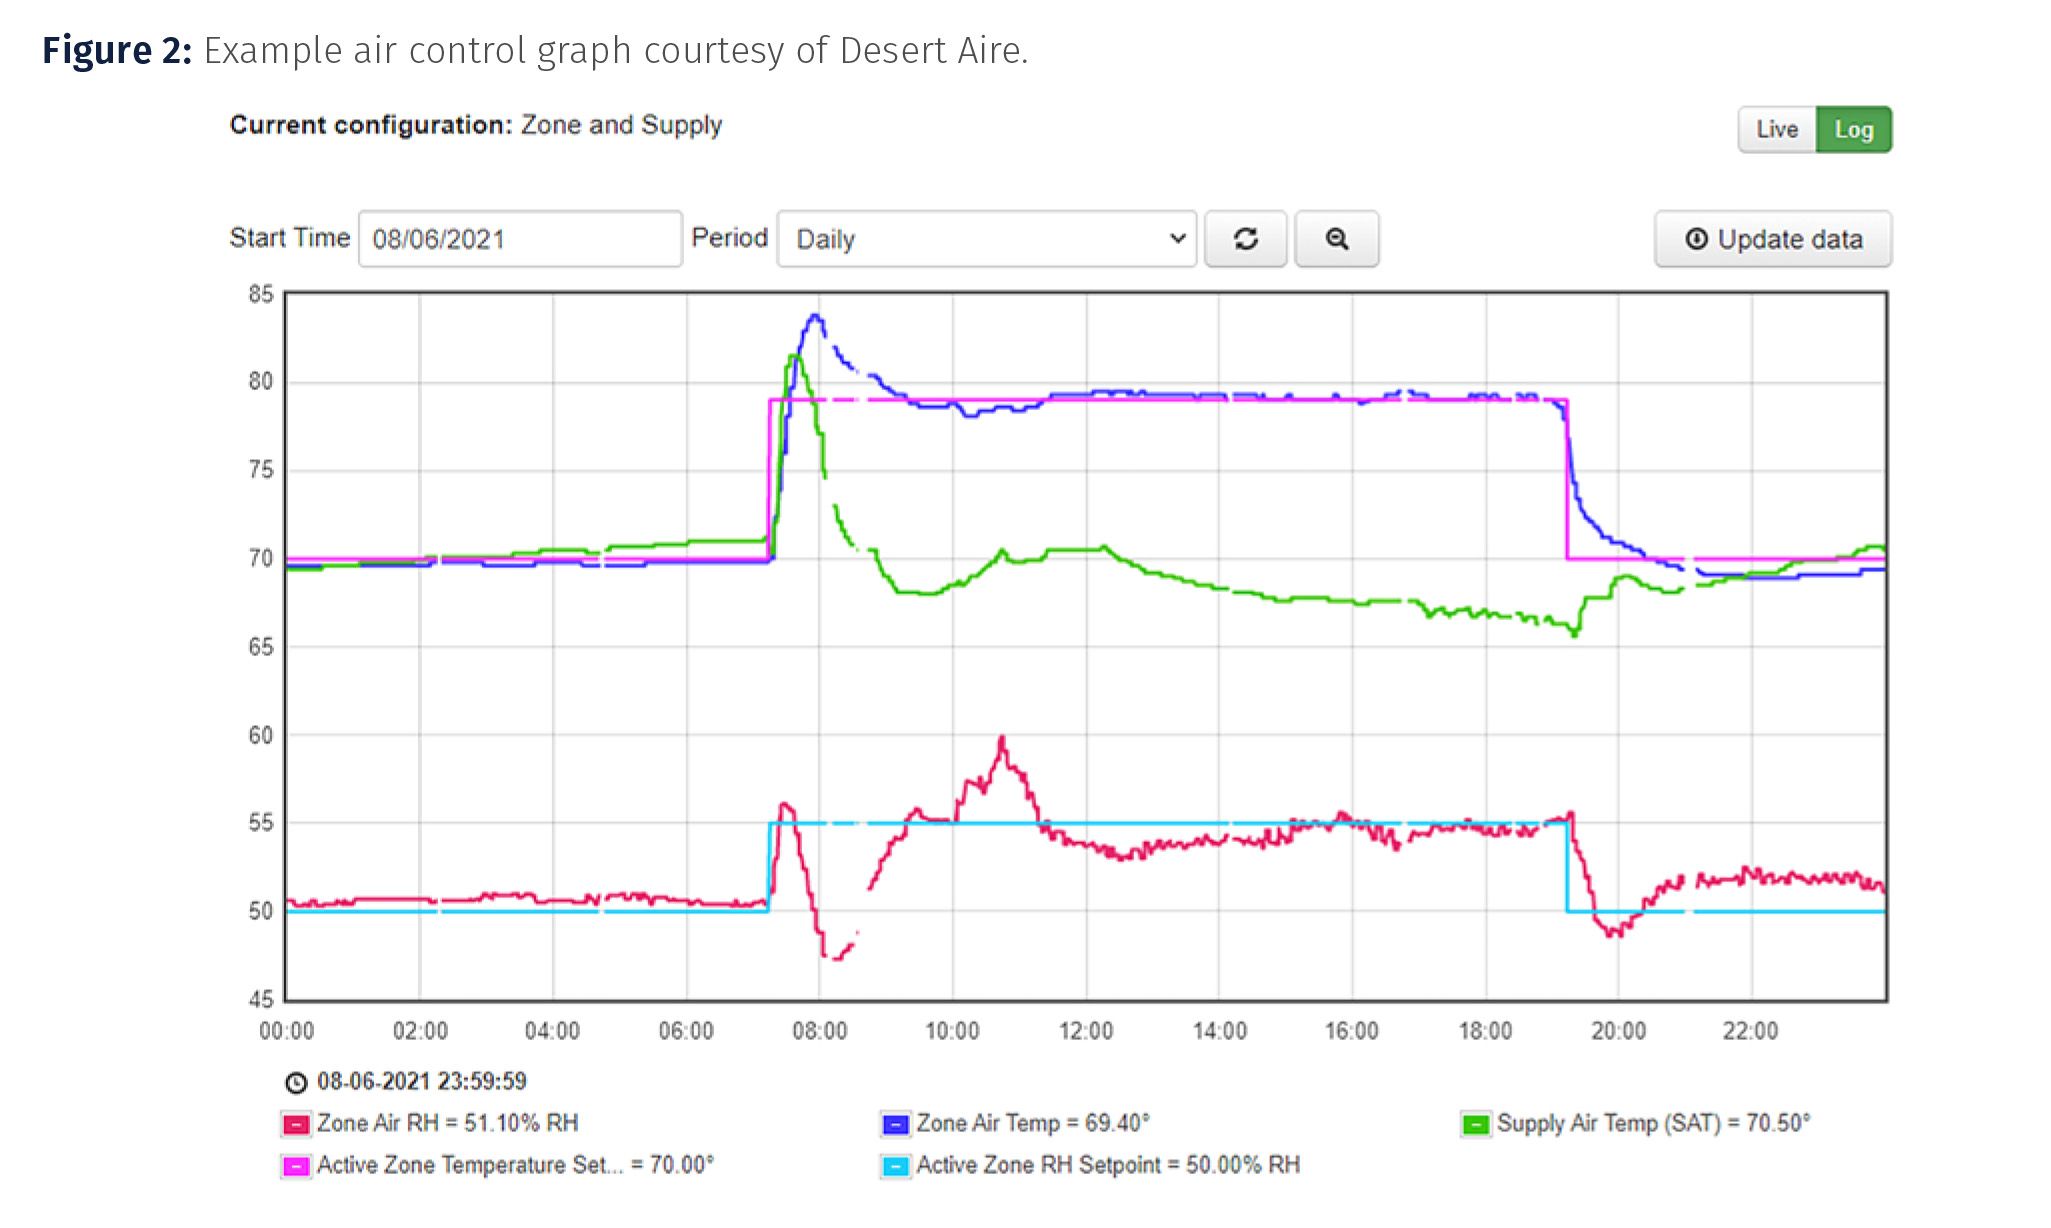Click the clock icon beside timestamp
Screen dimensions: 2051x1228
296,1082
